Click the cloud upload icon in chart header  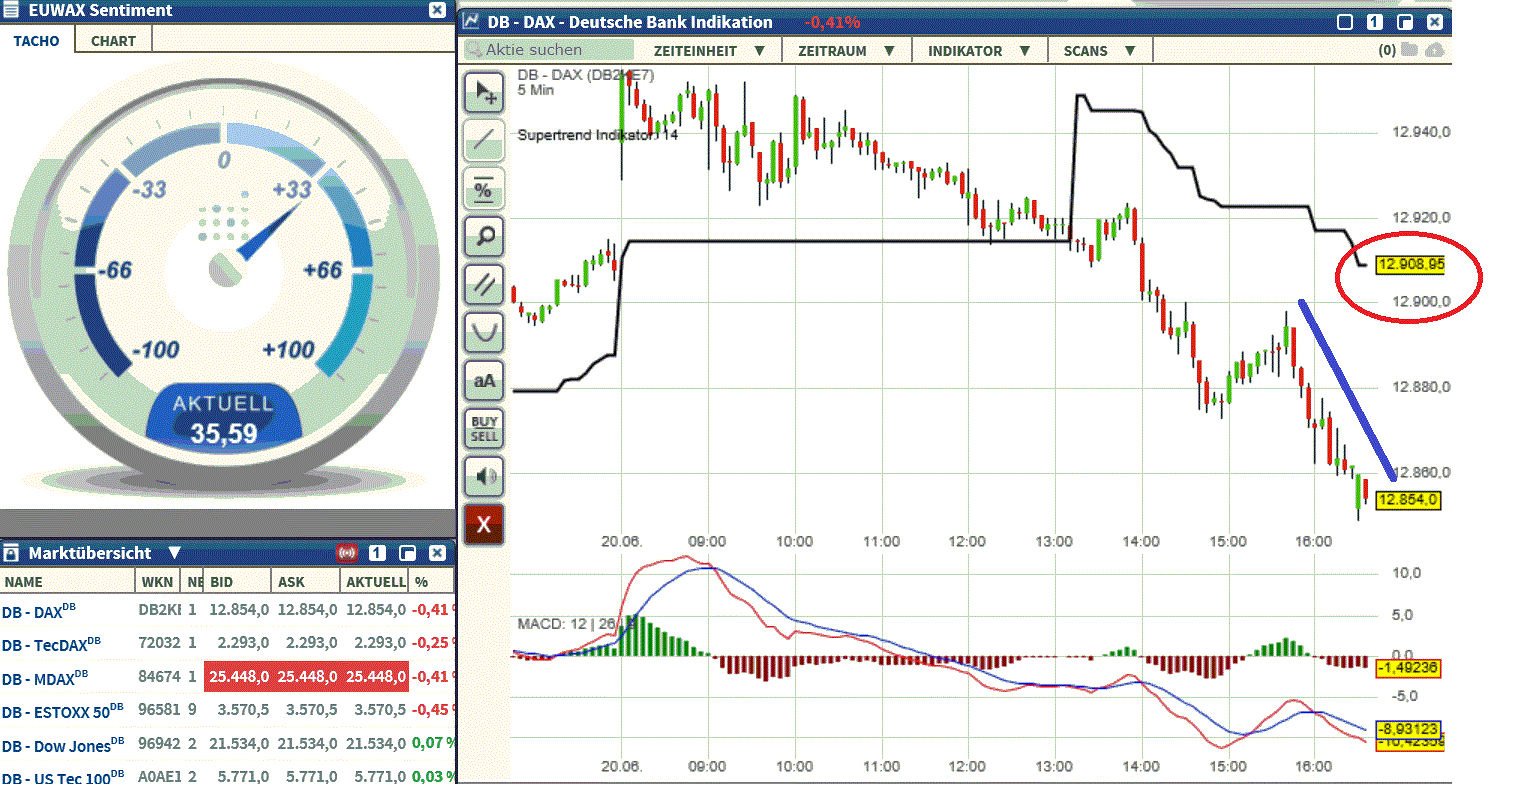pos(1435,50)
